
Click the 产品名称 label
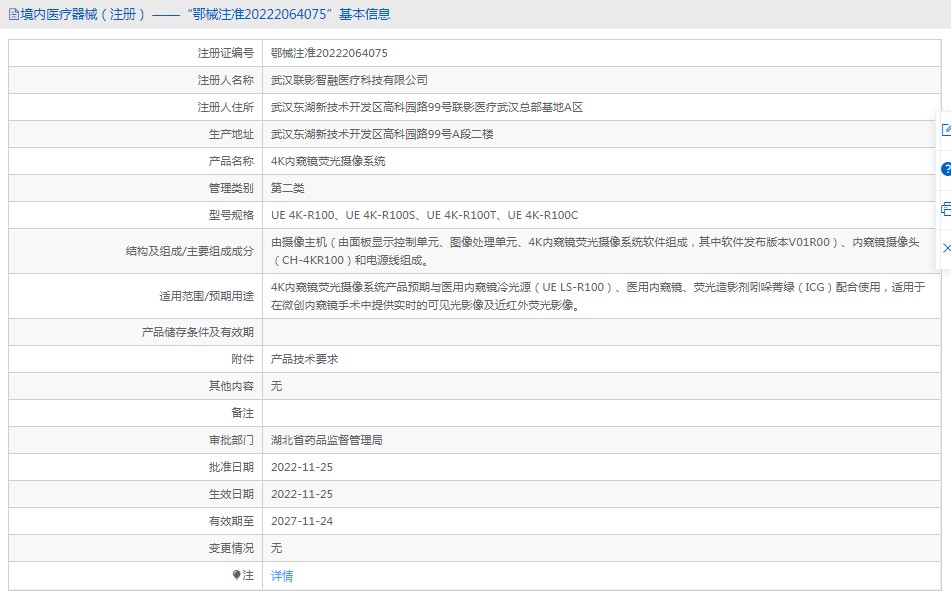click(x=231, y=161)
